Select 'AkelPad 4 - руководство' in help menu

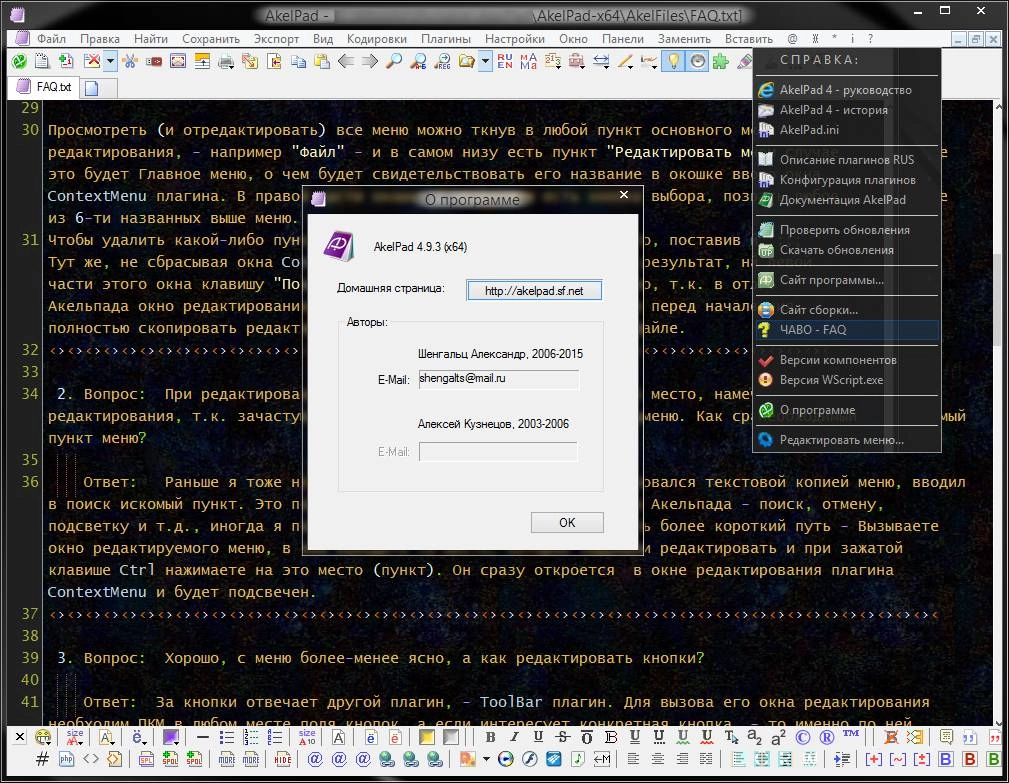coord(847,89)
